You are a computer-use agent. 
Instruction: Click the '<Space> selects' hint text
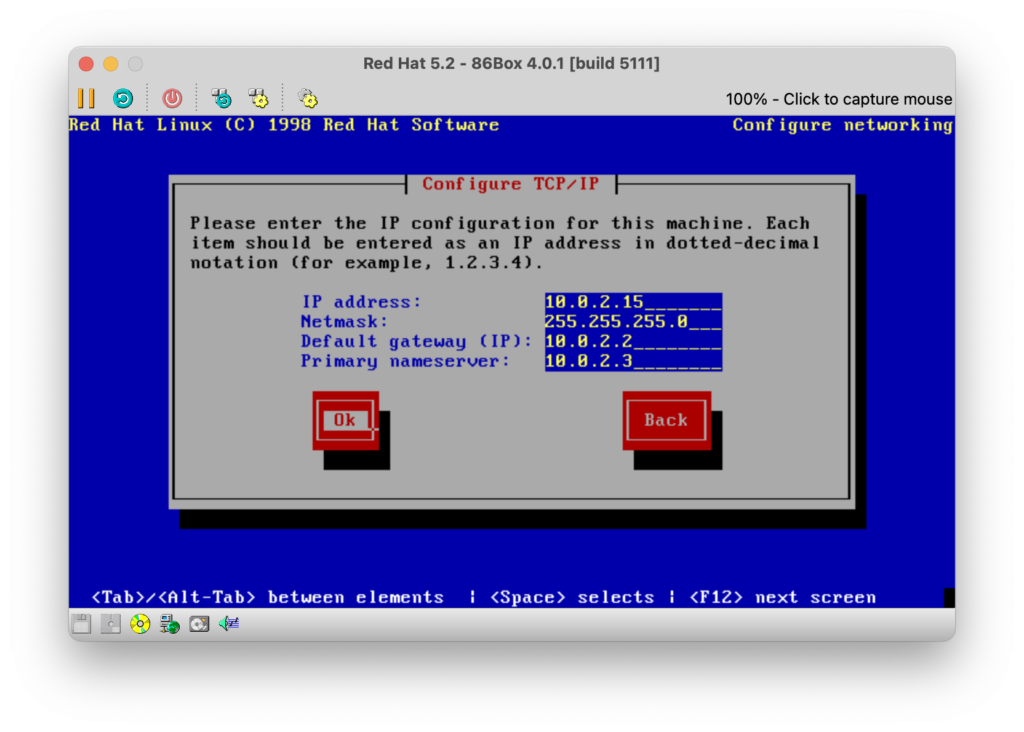click(x=572, y=597)
